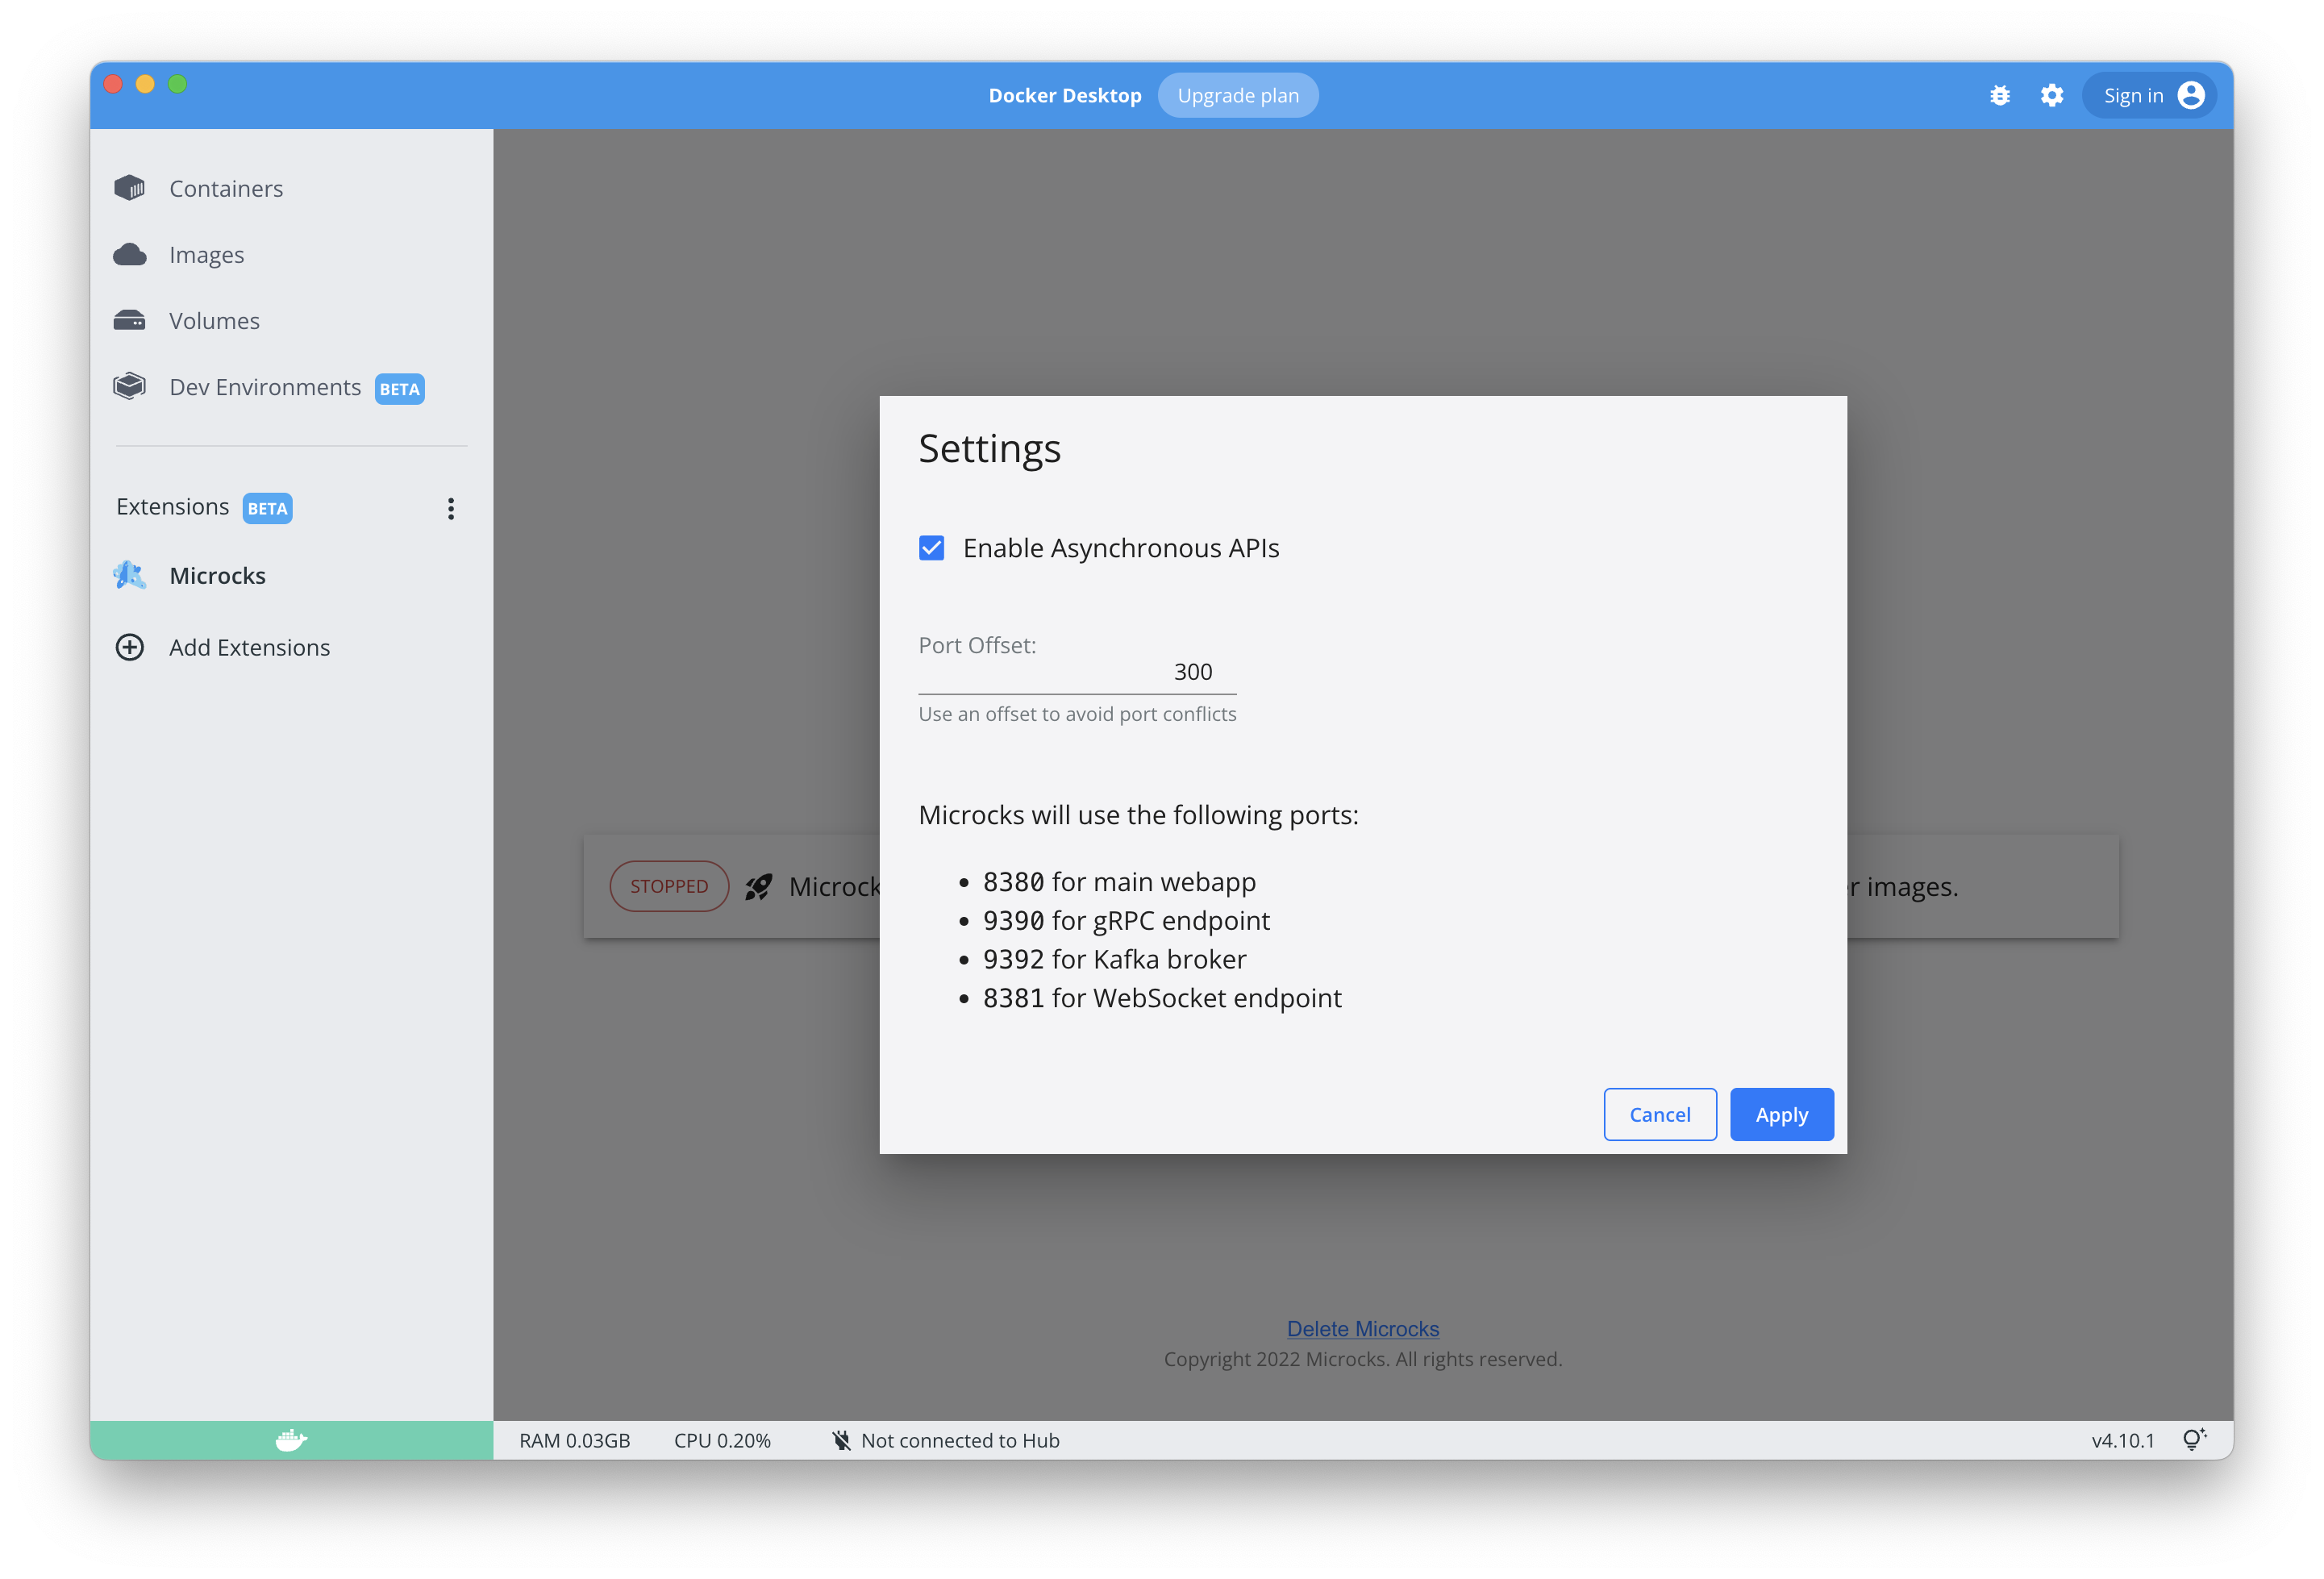Open Add Extensions menu item
The width and height of the screenshot is (2324, 1579).
(247, 645)
